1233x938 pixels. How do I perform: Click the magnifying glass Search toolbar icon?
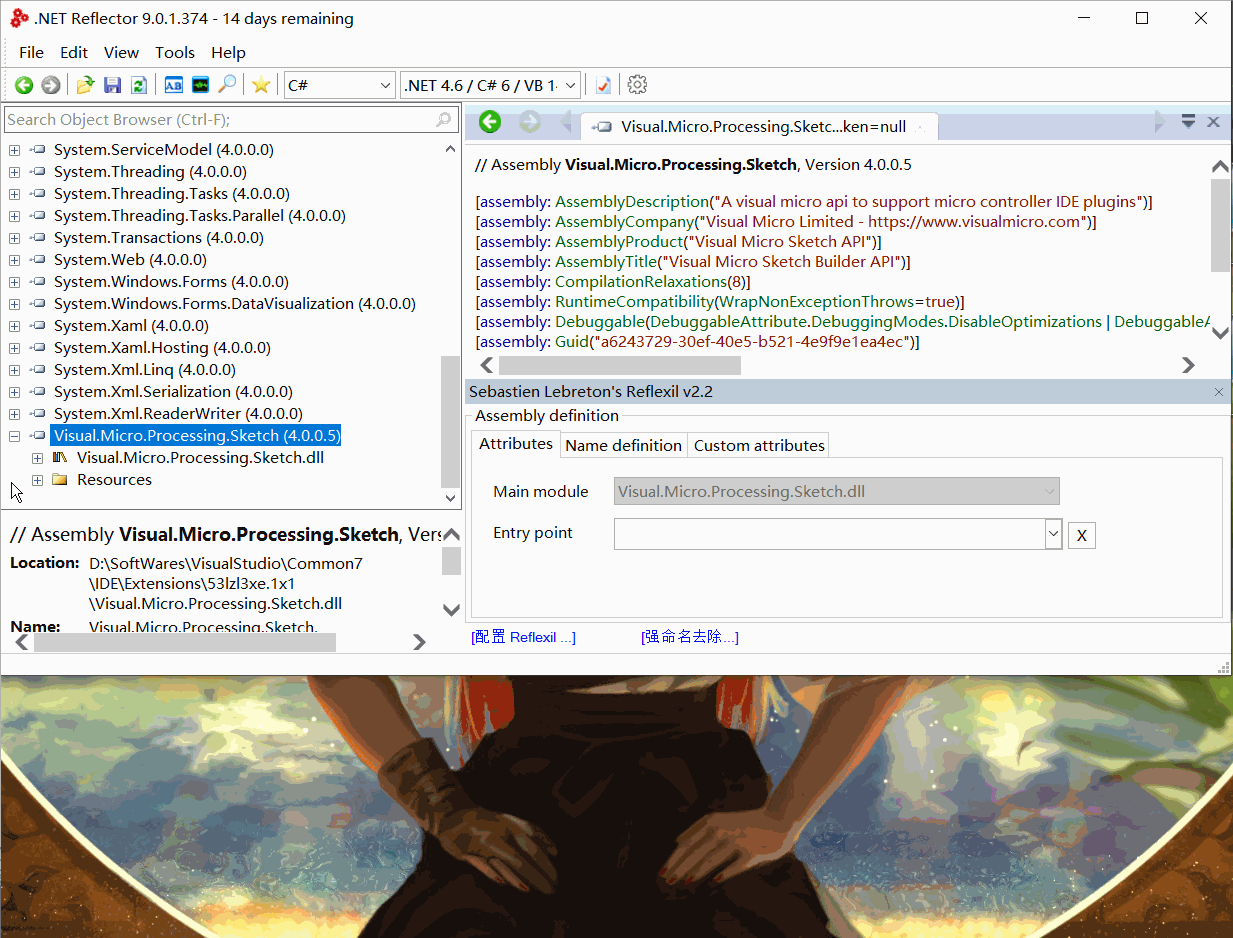point(228,85)
